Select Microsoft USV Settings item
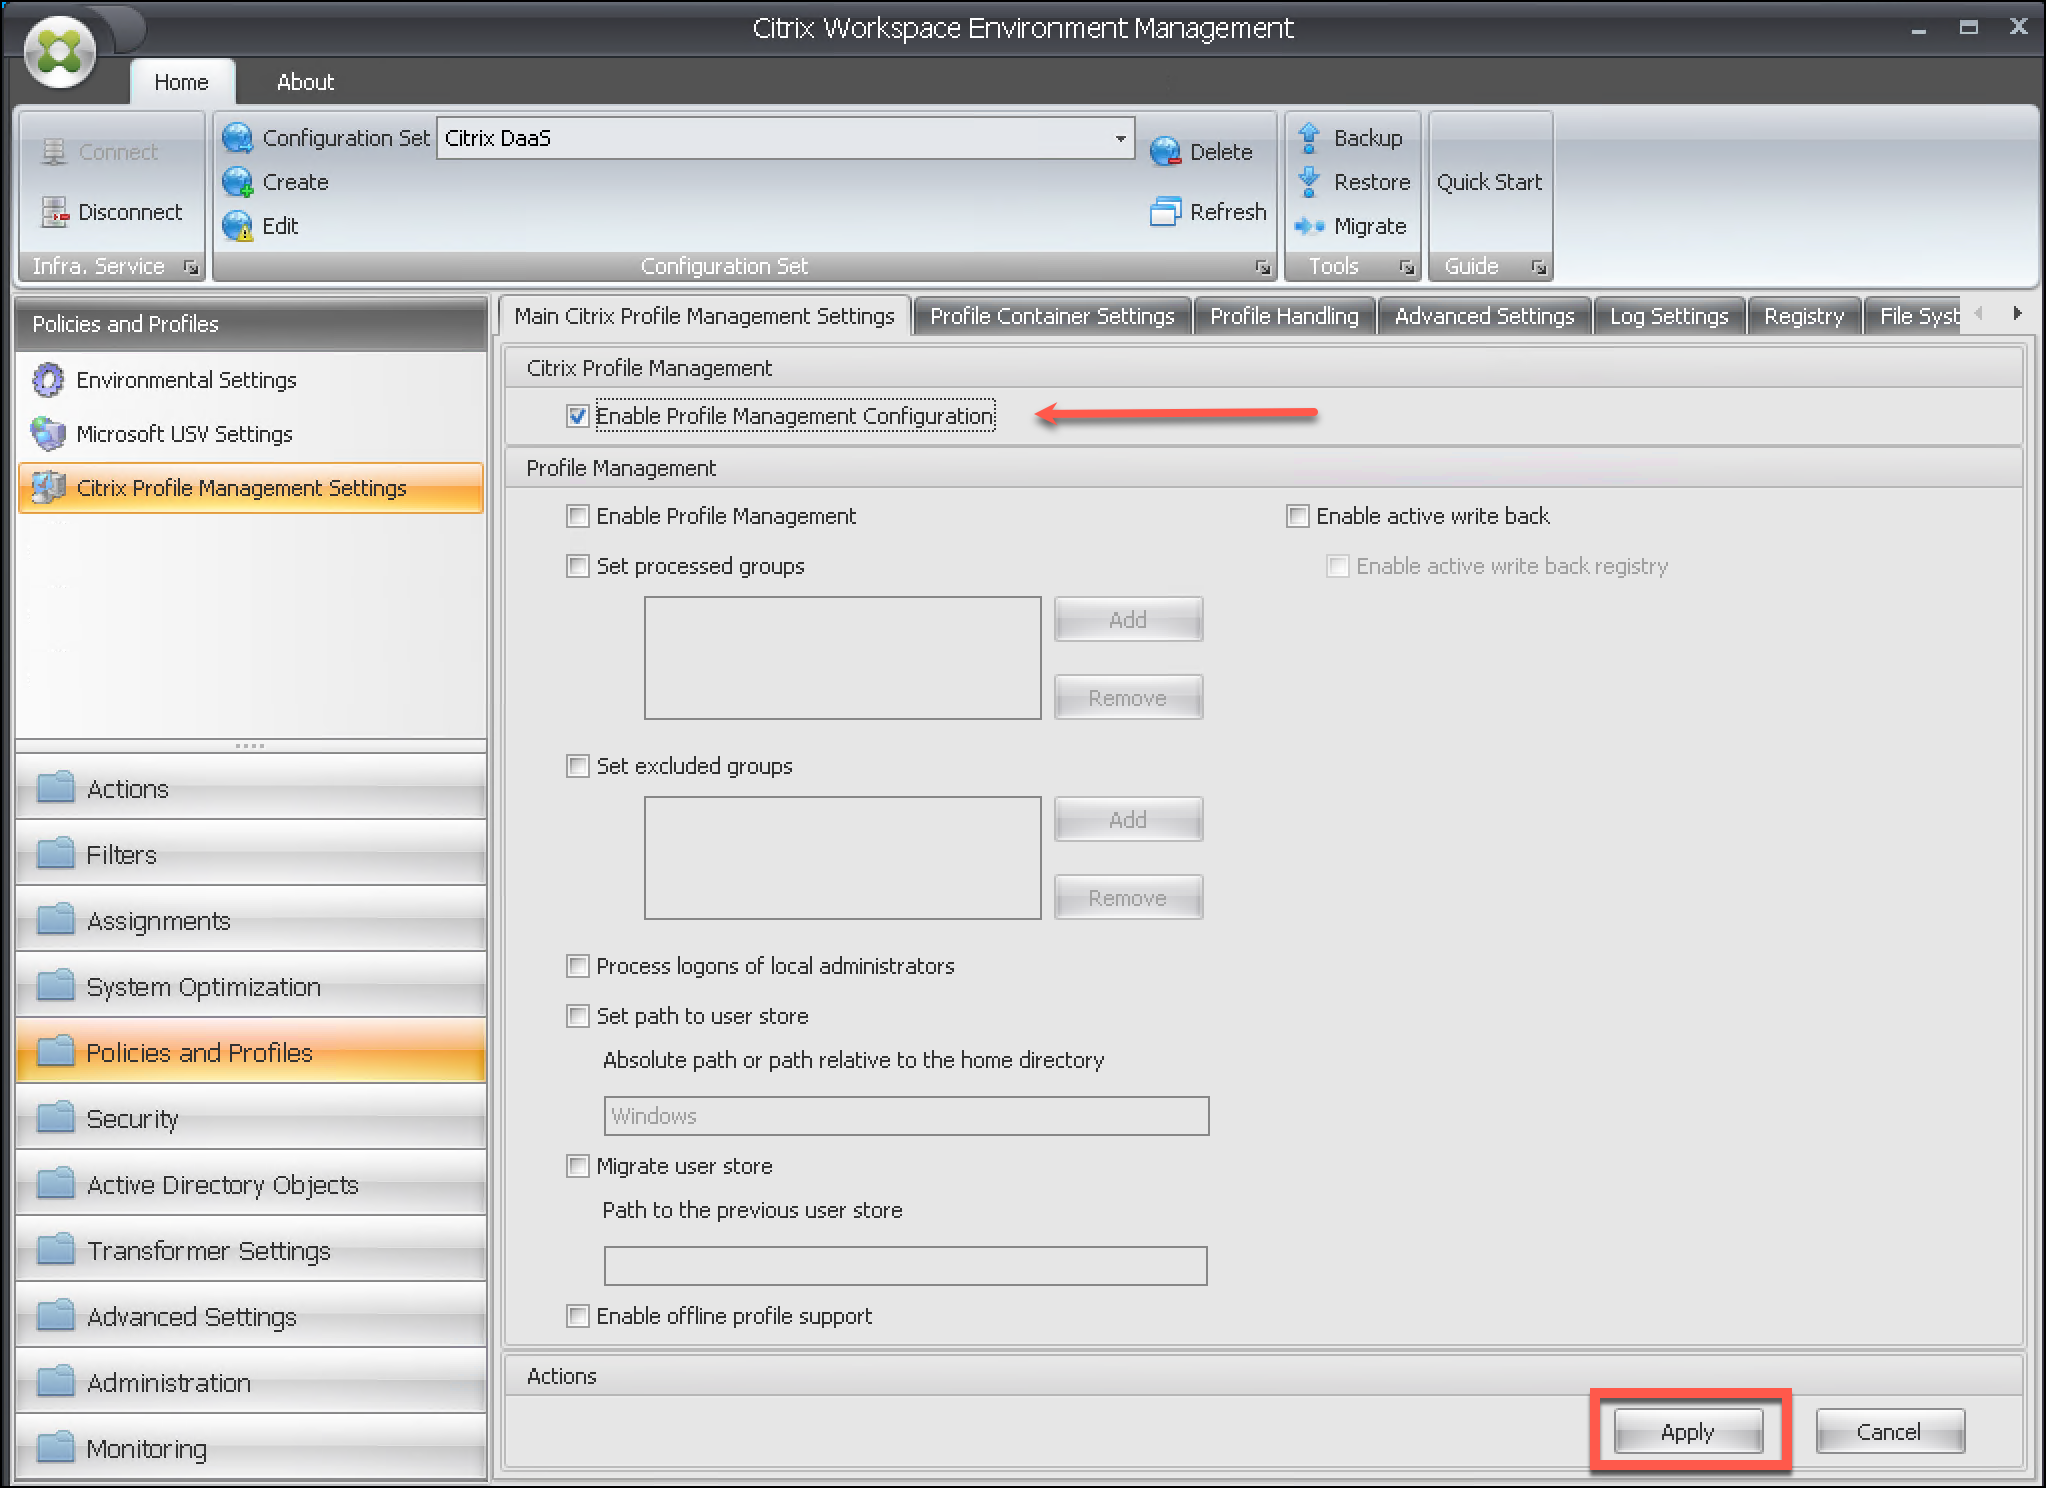Image resolution: width=2046 pixels, height=1488 pixels. click(185, 434)
